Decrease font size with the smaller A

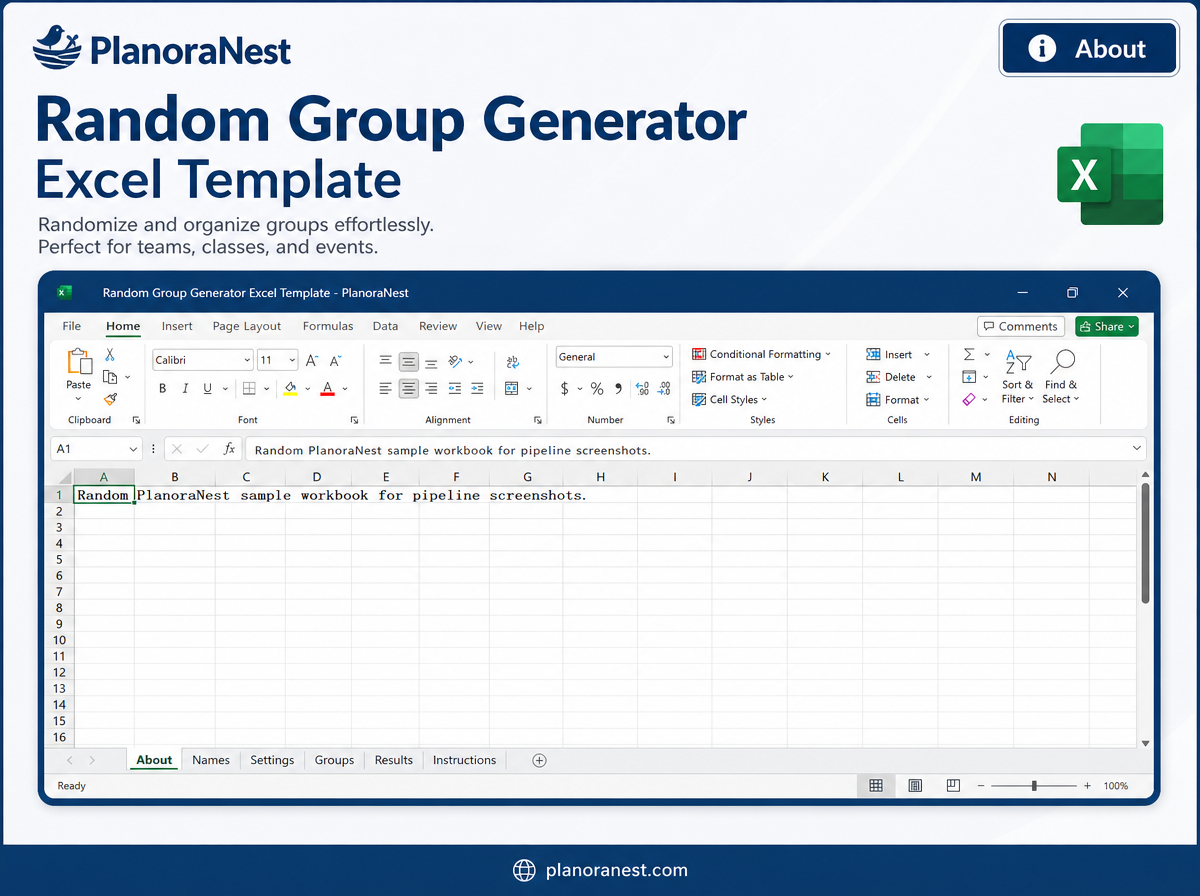point(336,360)
